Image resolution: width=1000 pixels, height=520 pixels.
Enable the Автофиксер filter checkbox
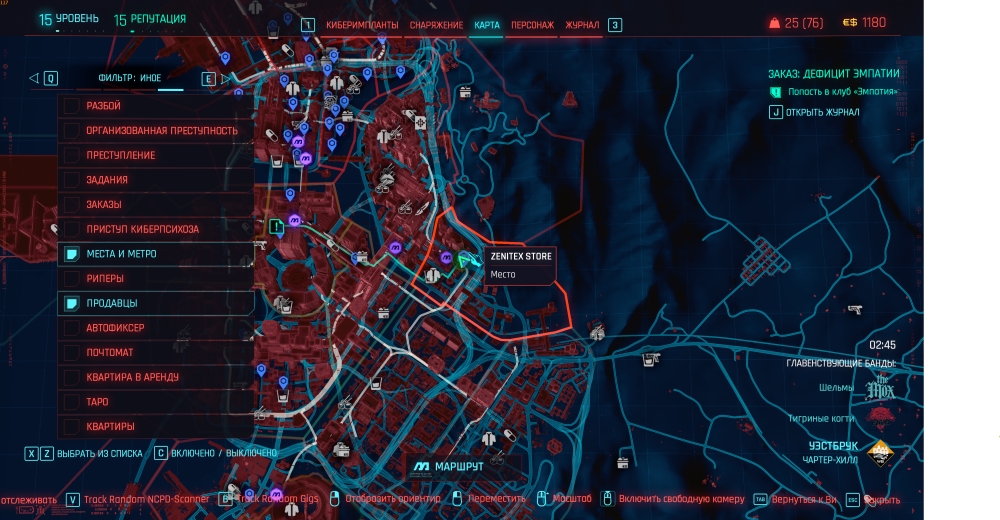tap(71, 328)
